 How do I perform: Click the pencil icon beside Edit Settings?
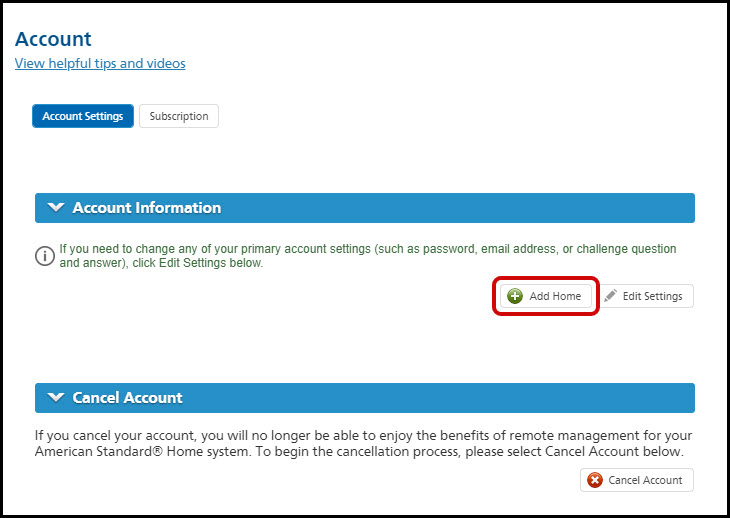610,296
